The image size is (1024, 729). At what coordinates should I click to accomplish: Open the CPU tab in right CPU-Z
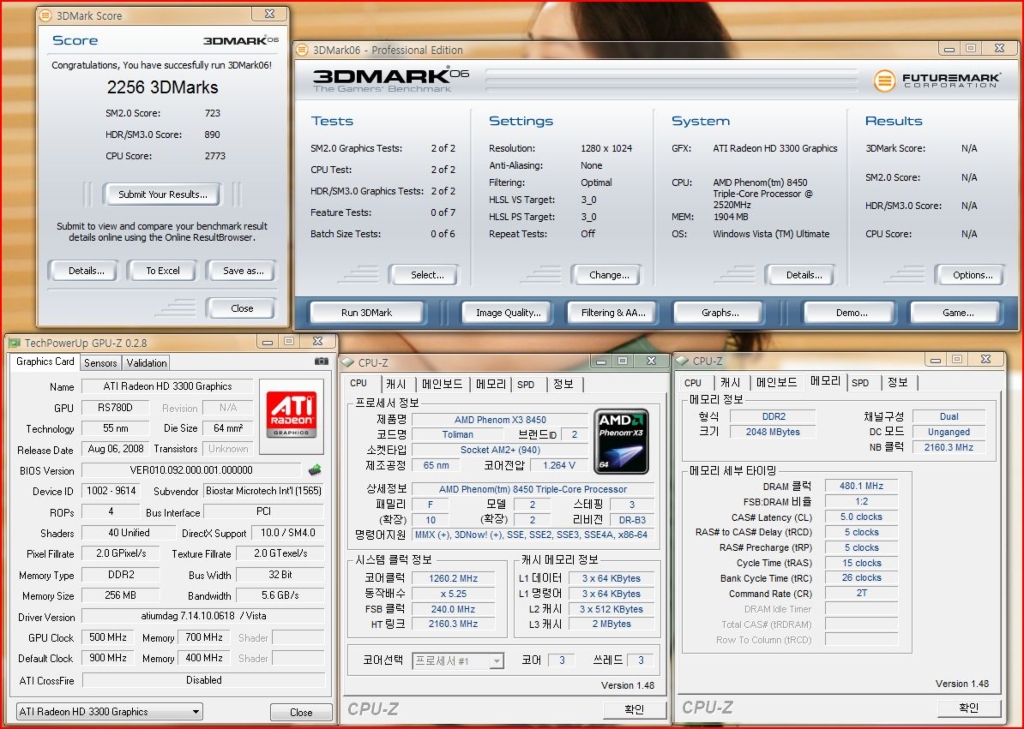pyautogui.click(x=693, y=383)
